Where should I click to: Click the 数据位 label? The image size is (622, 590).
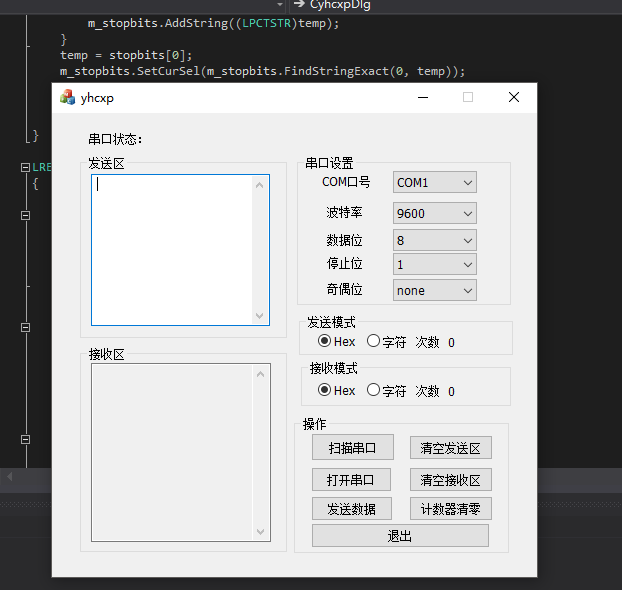344,240
